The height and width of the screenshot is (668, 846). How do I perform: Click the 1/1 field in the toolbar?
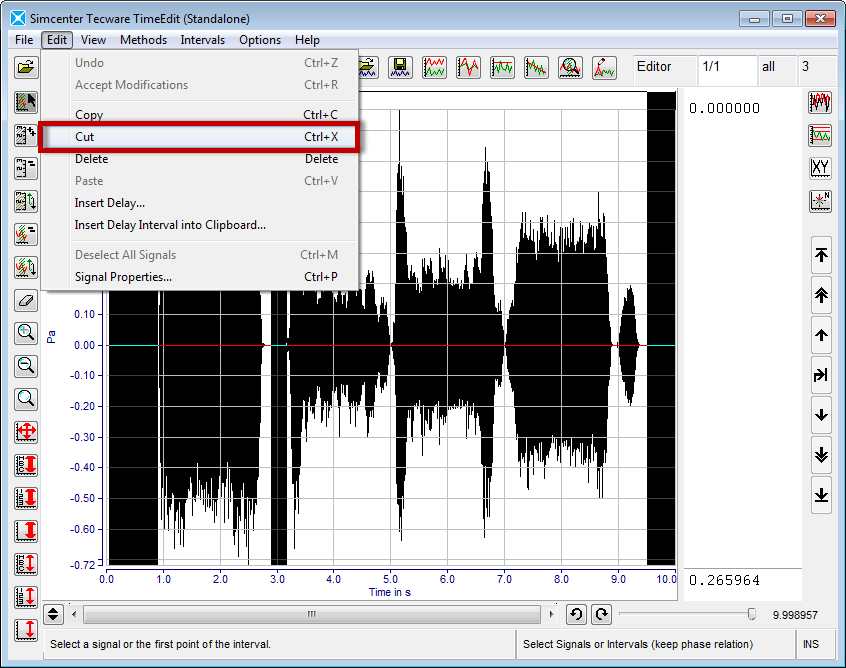coord(727,70)
